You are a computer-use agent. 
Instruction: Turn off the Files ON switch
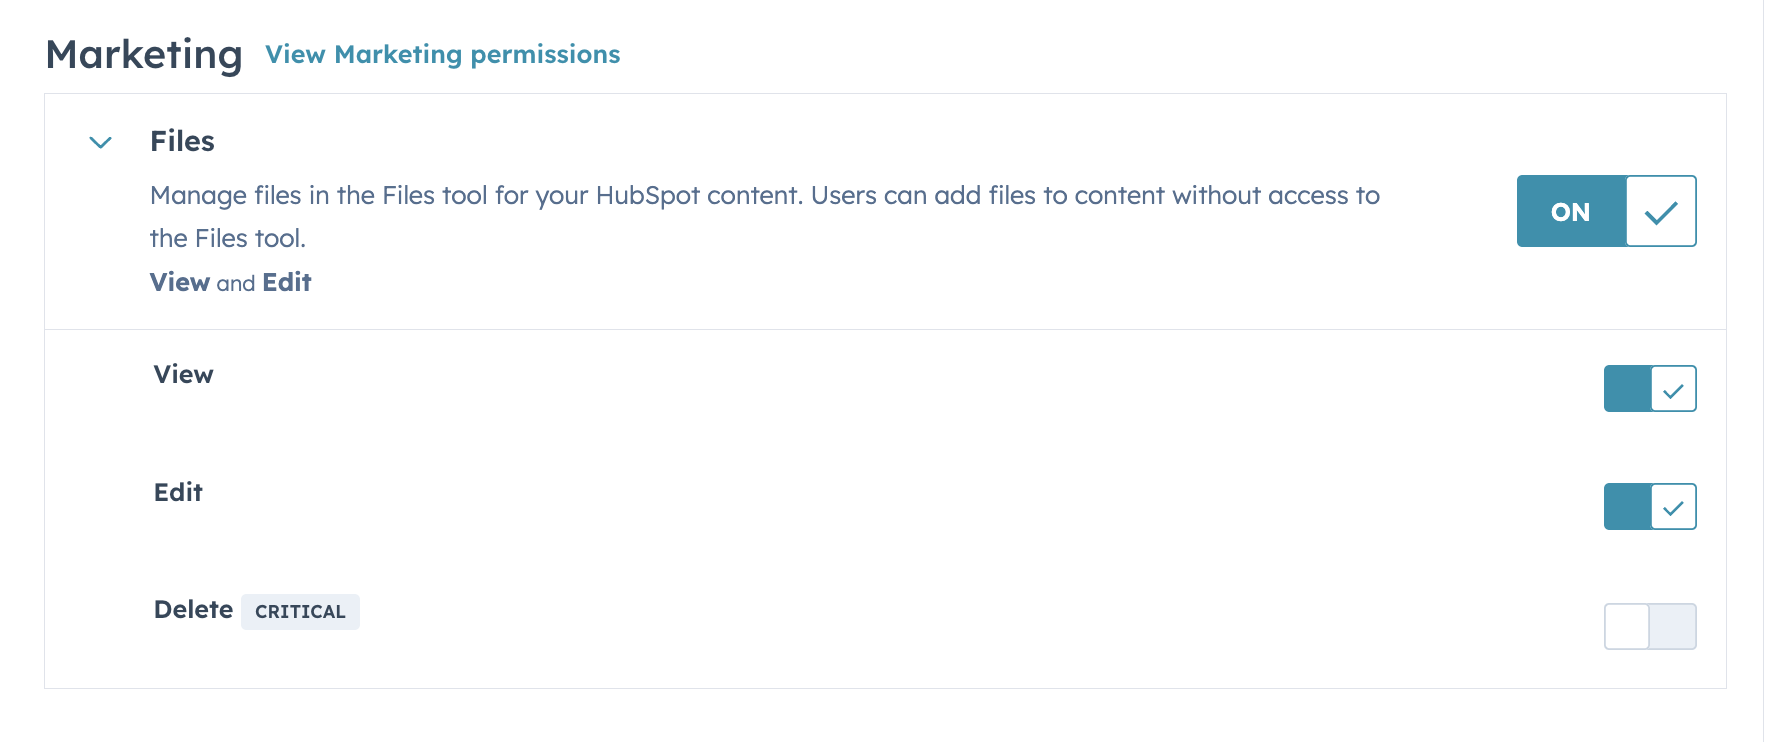tap(1606, 211)
